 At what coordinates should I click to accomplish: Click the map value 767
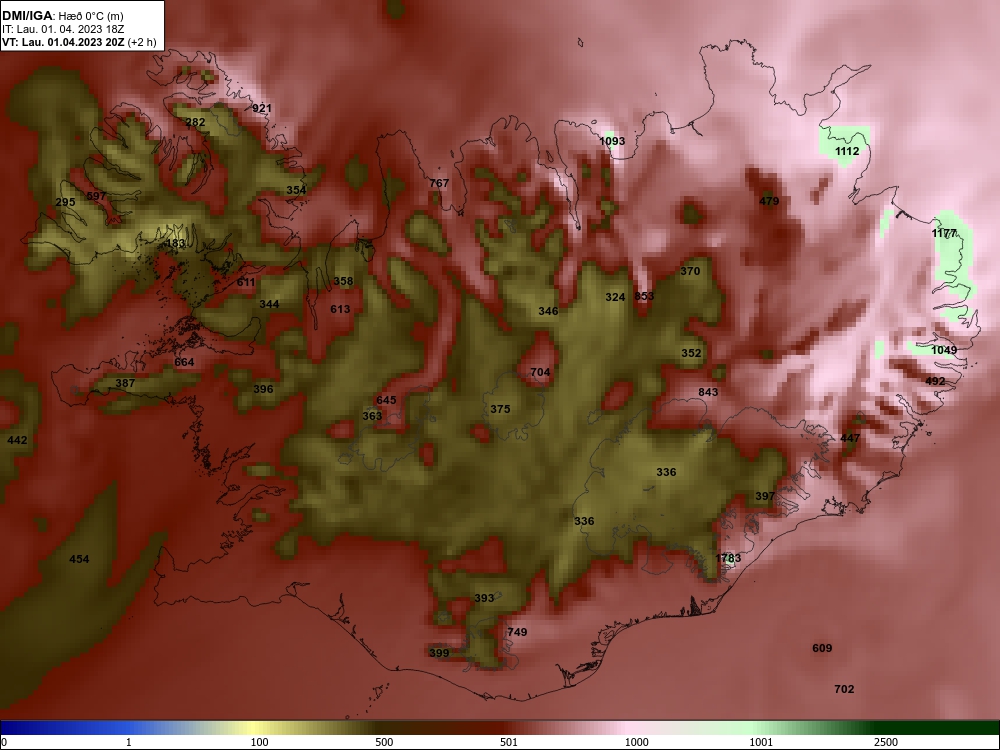pos(439,183)
